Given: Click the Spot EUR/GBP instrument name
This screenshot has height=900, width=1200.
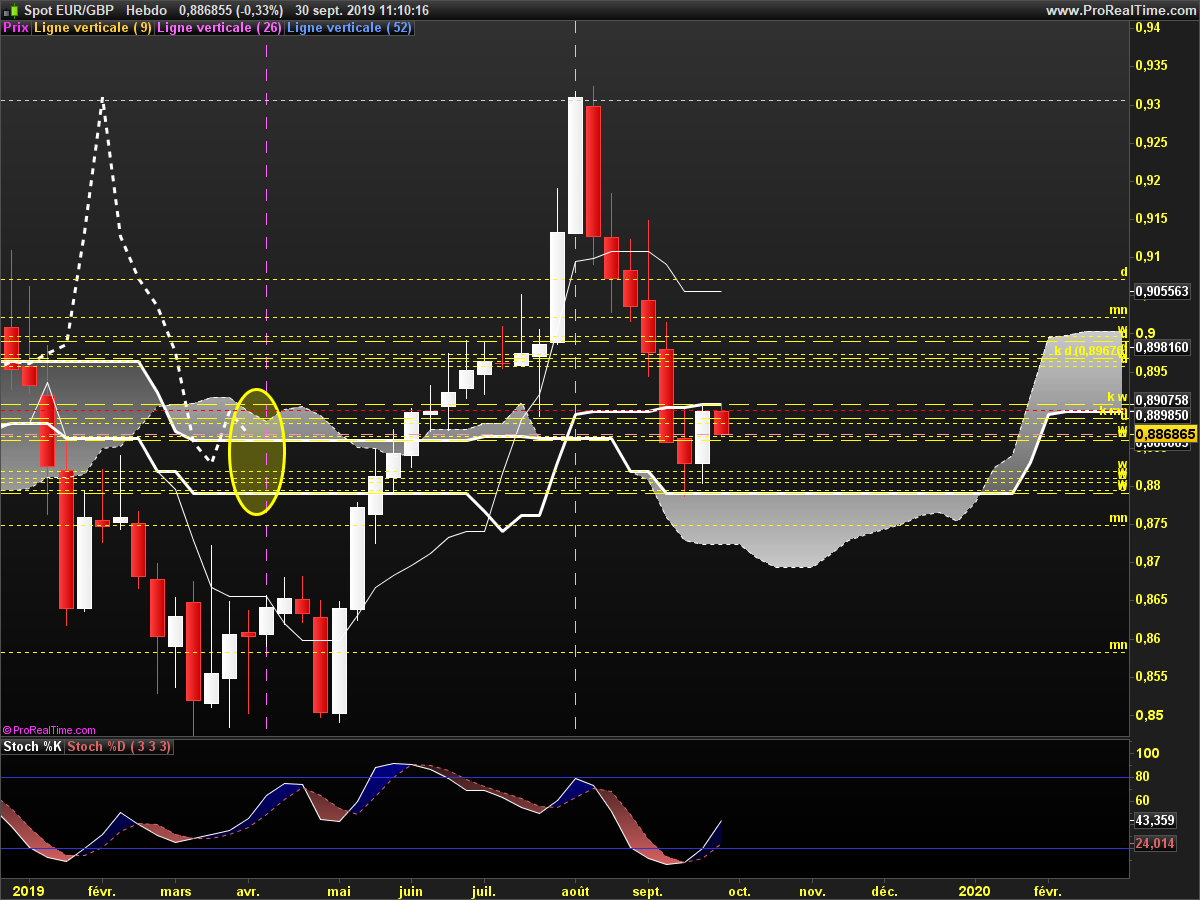Looking at the screenshot, I should 70,10.
